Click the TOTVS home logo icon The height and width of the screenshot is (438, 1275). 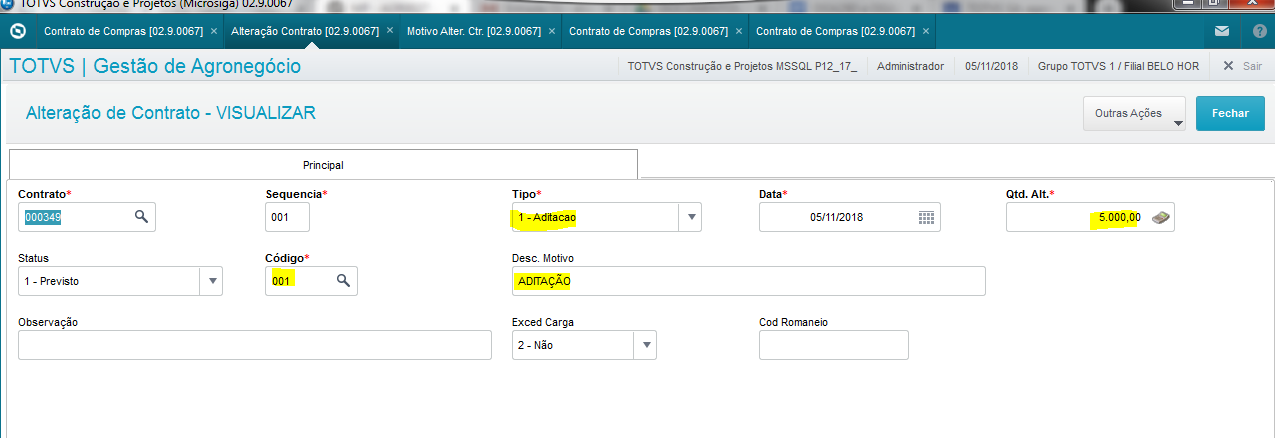(x=16, y=31)
